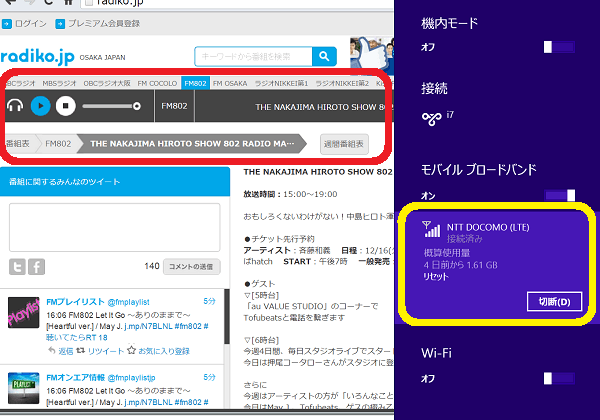Viewport: 600px width, 420px height.
Task: Click the コメントの送信 button
Action: click(x=191, y=267)
